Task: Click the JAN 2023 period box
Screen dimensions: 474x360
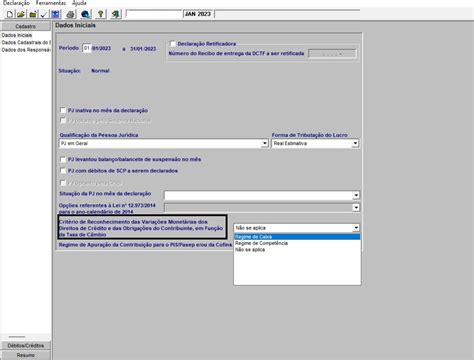Action: [x=198, y=14]
